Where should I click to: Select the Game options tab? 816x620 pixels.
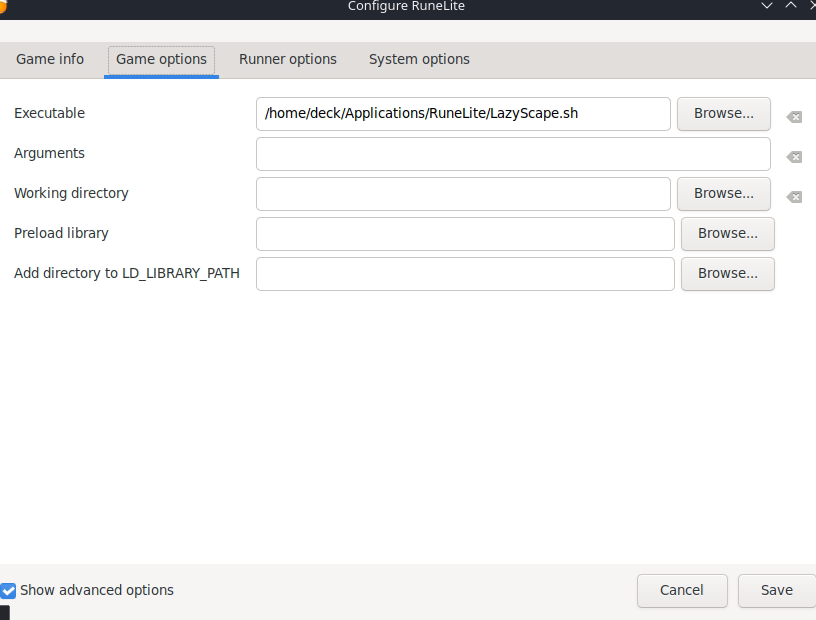[x=161, y=59]
